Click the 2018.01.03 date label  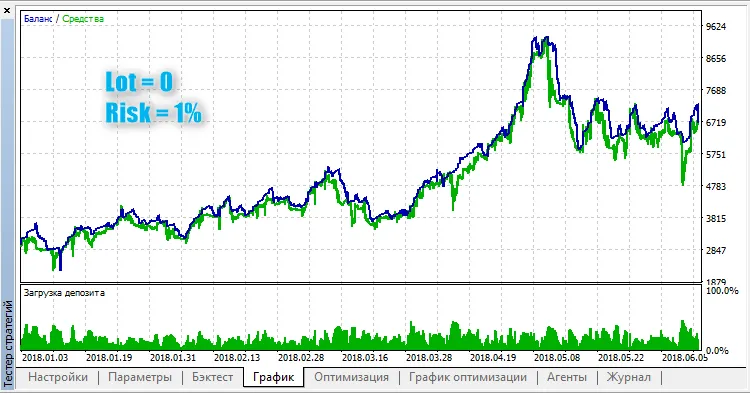point(45,358)
